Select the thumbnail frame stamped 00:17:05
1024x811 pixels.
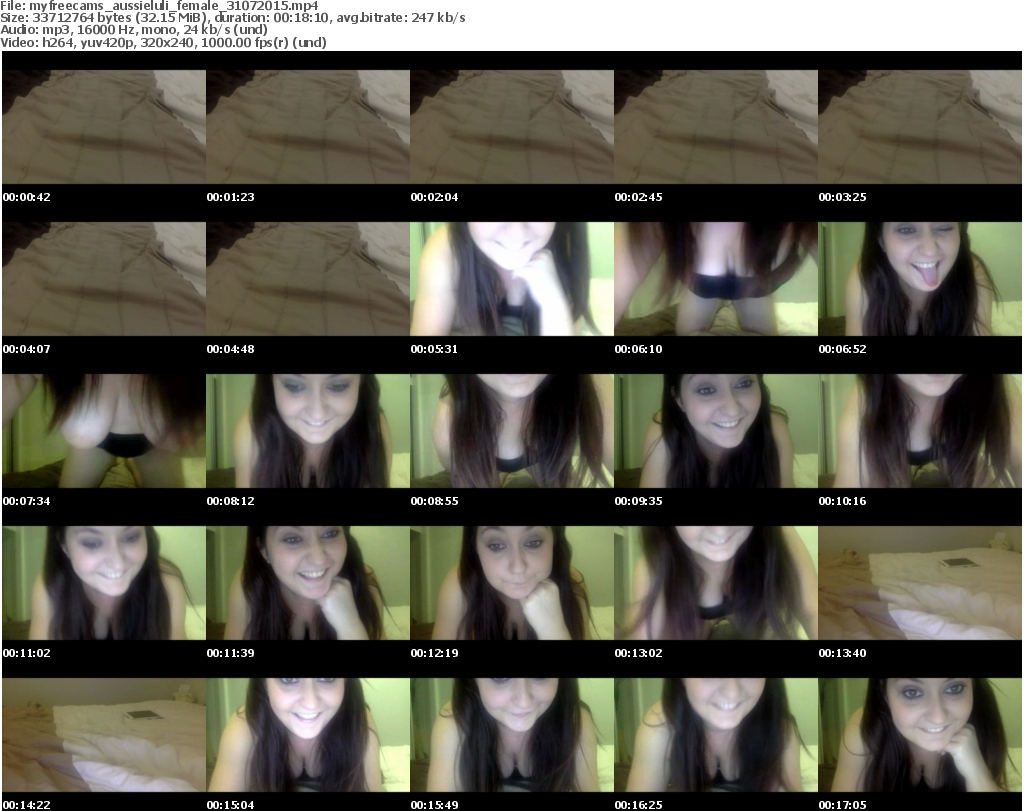pyautogui.click(x=920, y=735)
